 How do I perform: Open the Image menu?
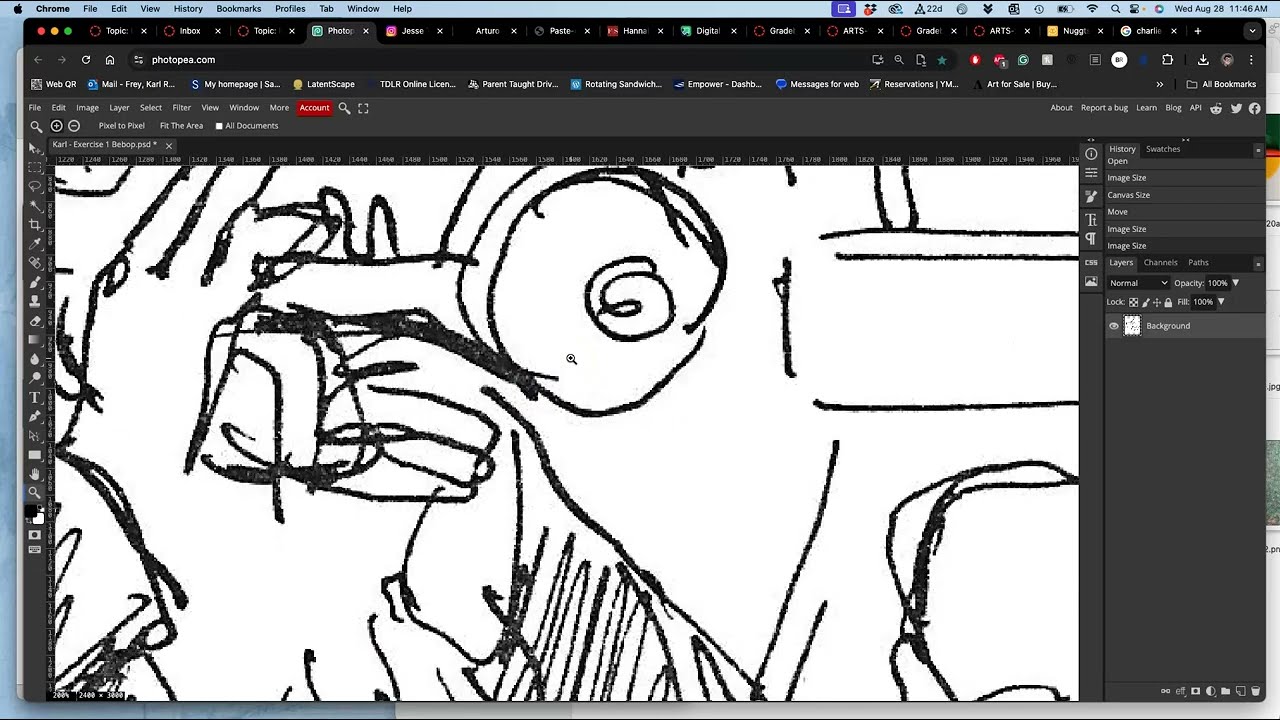click(x=87, y=108)
